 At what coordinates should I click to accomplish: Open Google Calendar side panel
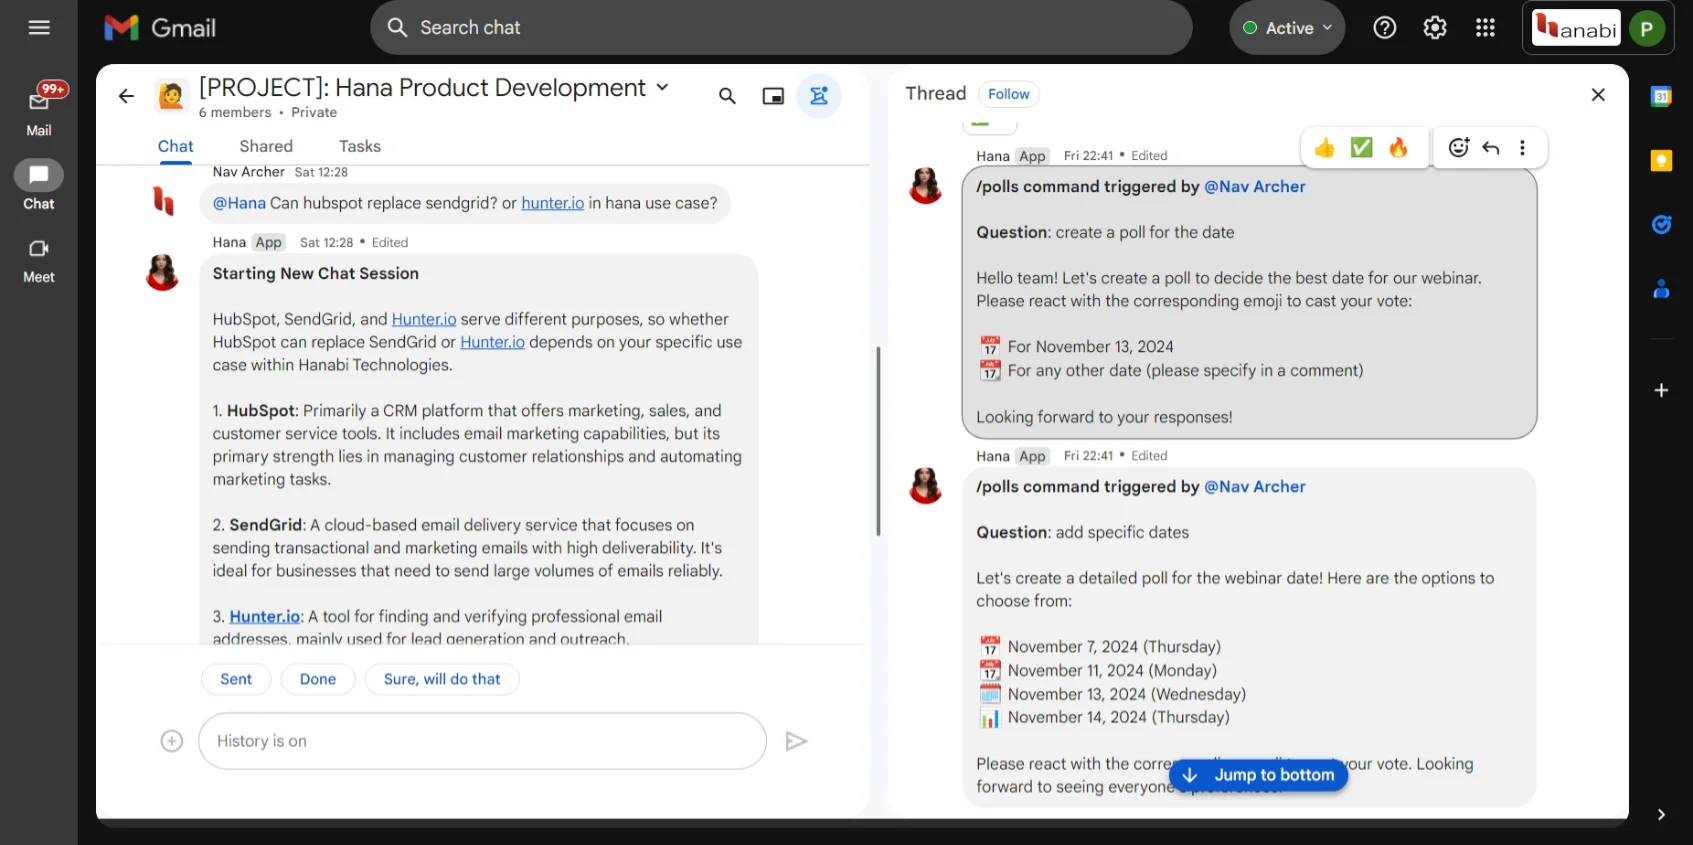[x=1661, y=97]
